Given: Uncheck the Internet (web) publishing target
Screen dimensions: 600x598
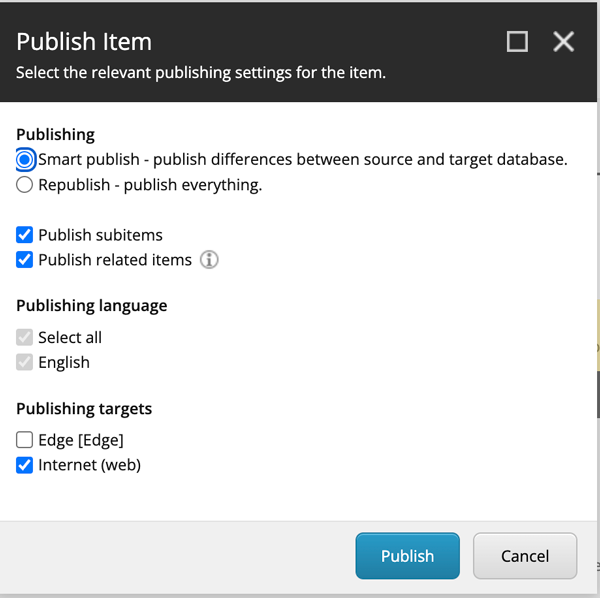Looking at the screenshot, I should [25, 465].
